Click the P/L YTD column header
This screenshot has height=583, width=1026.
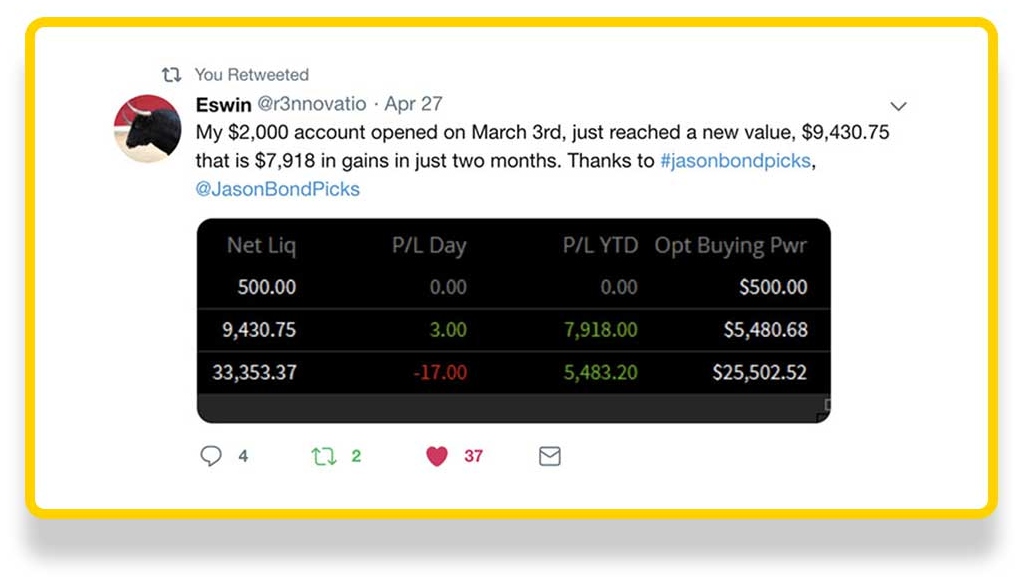pos(600,245)
